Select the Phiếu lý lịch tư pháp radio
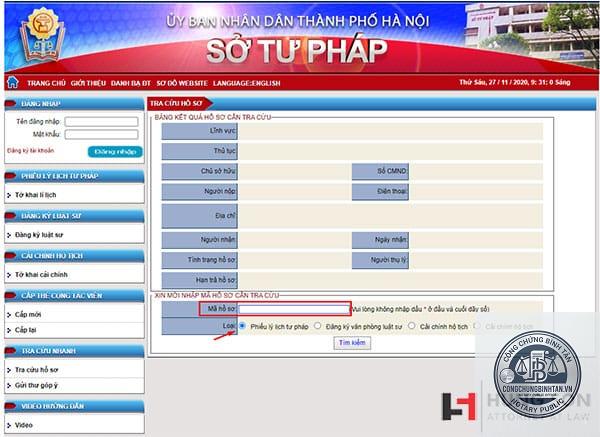 click(242, 326)
